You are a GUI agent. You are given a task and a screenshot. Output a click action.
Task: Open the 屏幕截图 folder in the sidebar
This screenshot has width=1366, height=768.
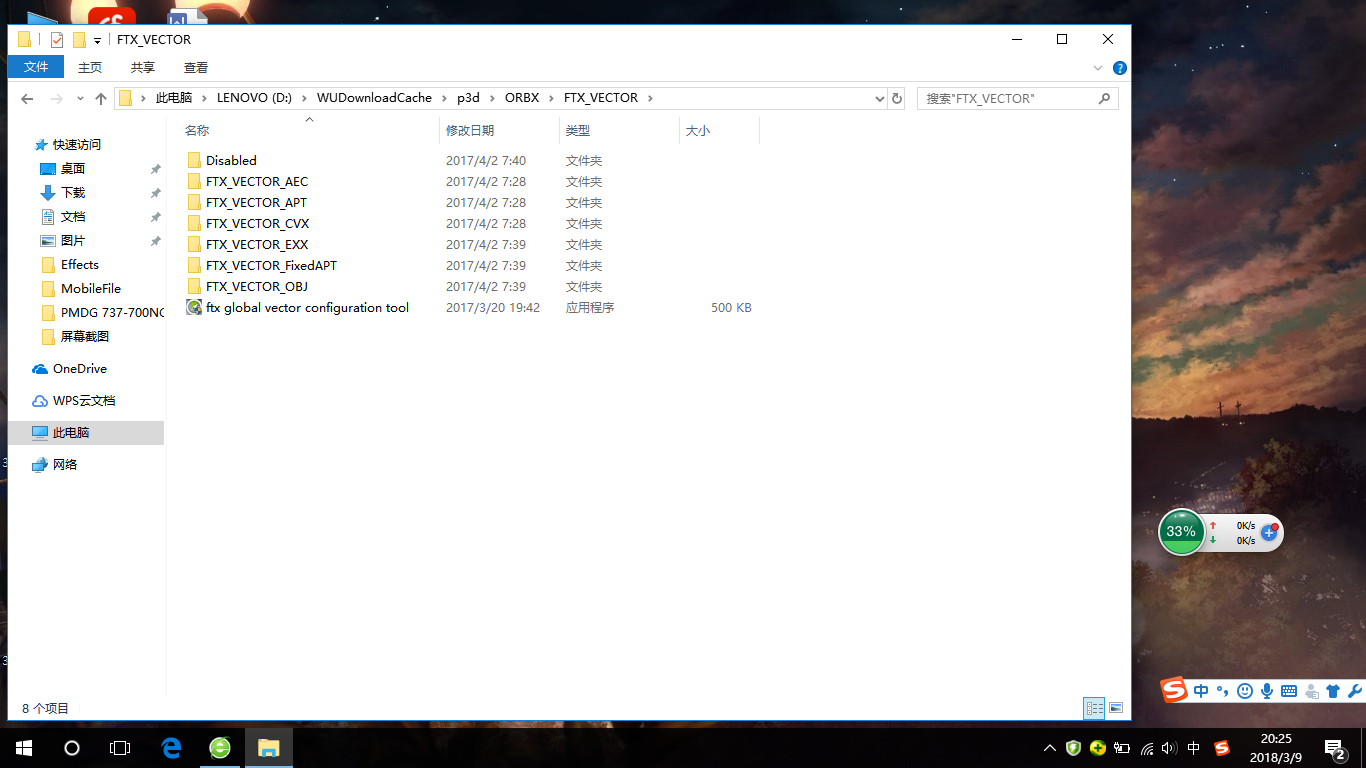click(84, 336)
